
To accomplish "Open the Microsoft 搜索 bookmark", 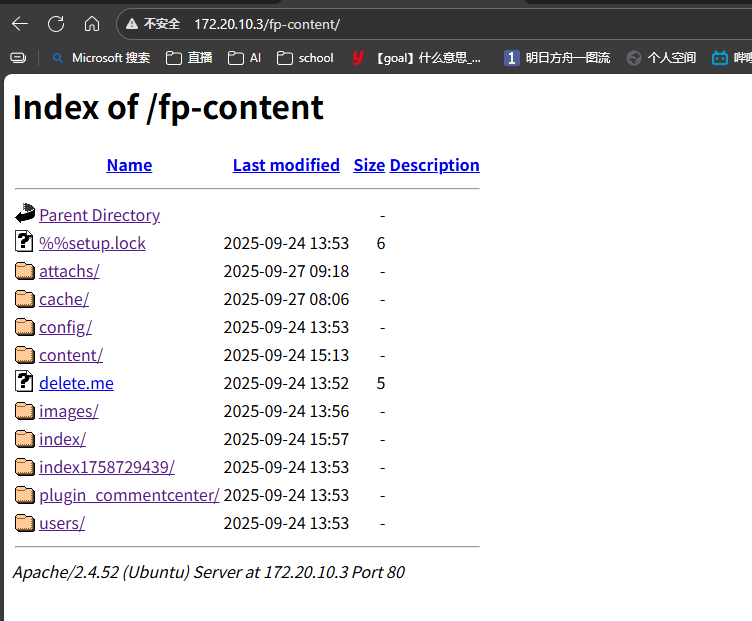I will pos(100,58).
